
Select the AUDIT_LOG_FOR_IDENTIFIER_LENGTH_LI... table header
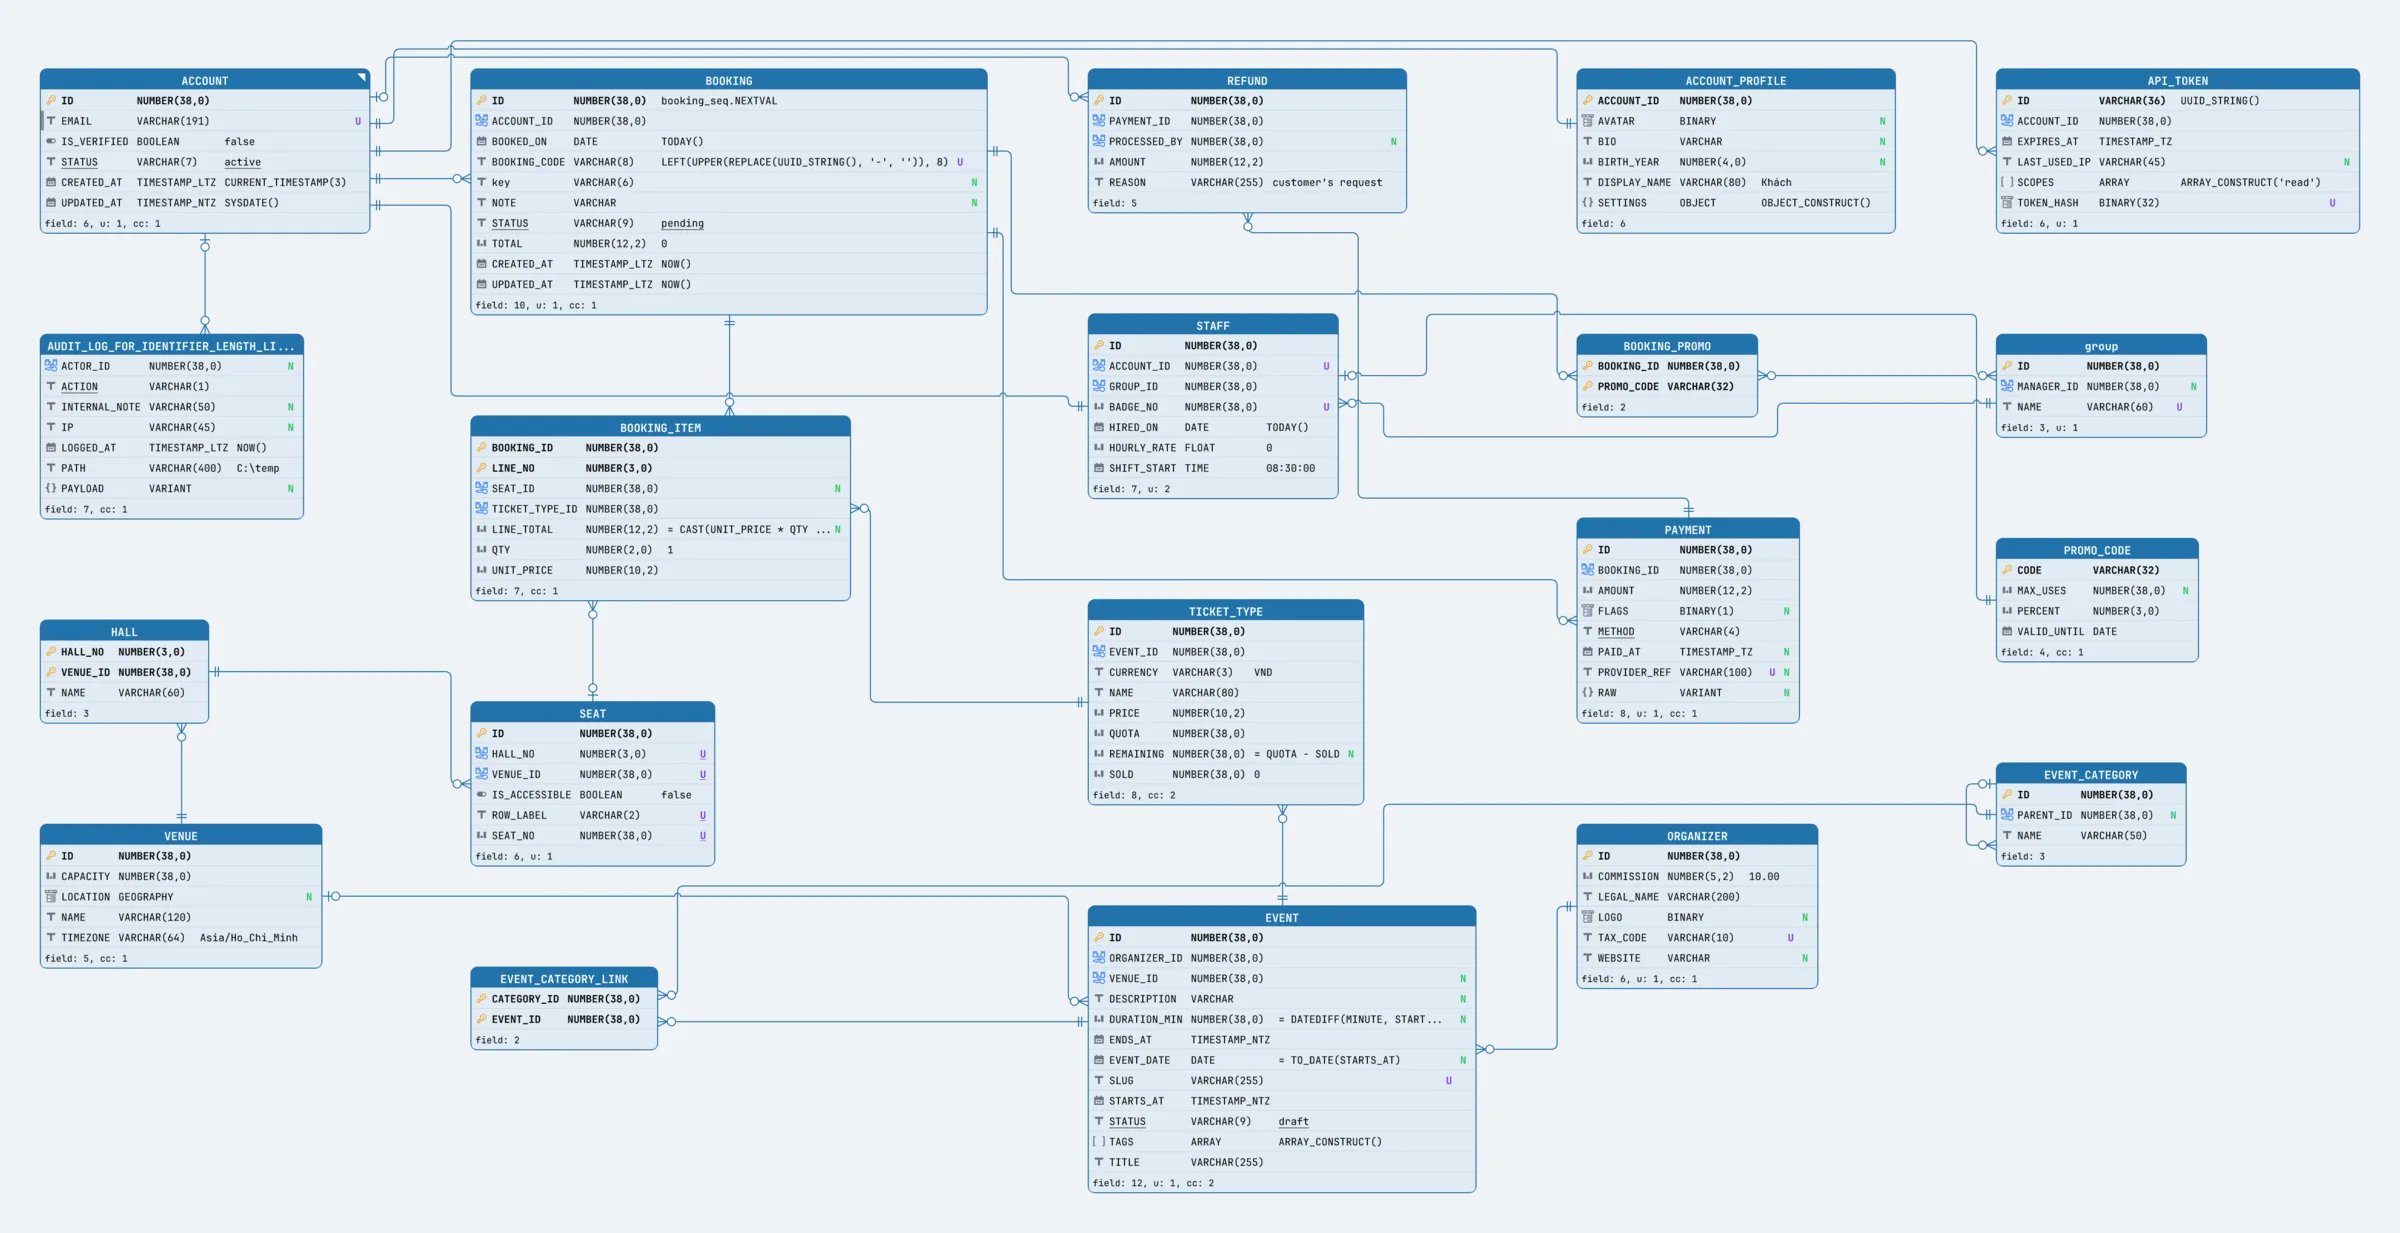(172, 346)
